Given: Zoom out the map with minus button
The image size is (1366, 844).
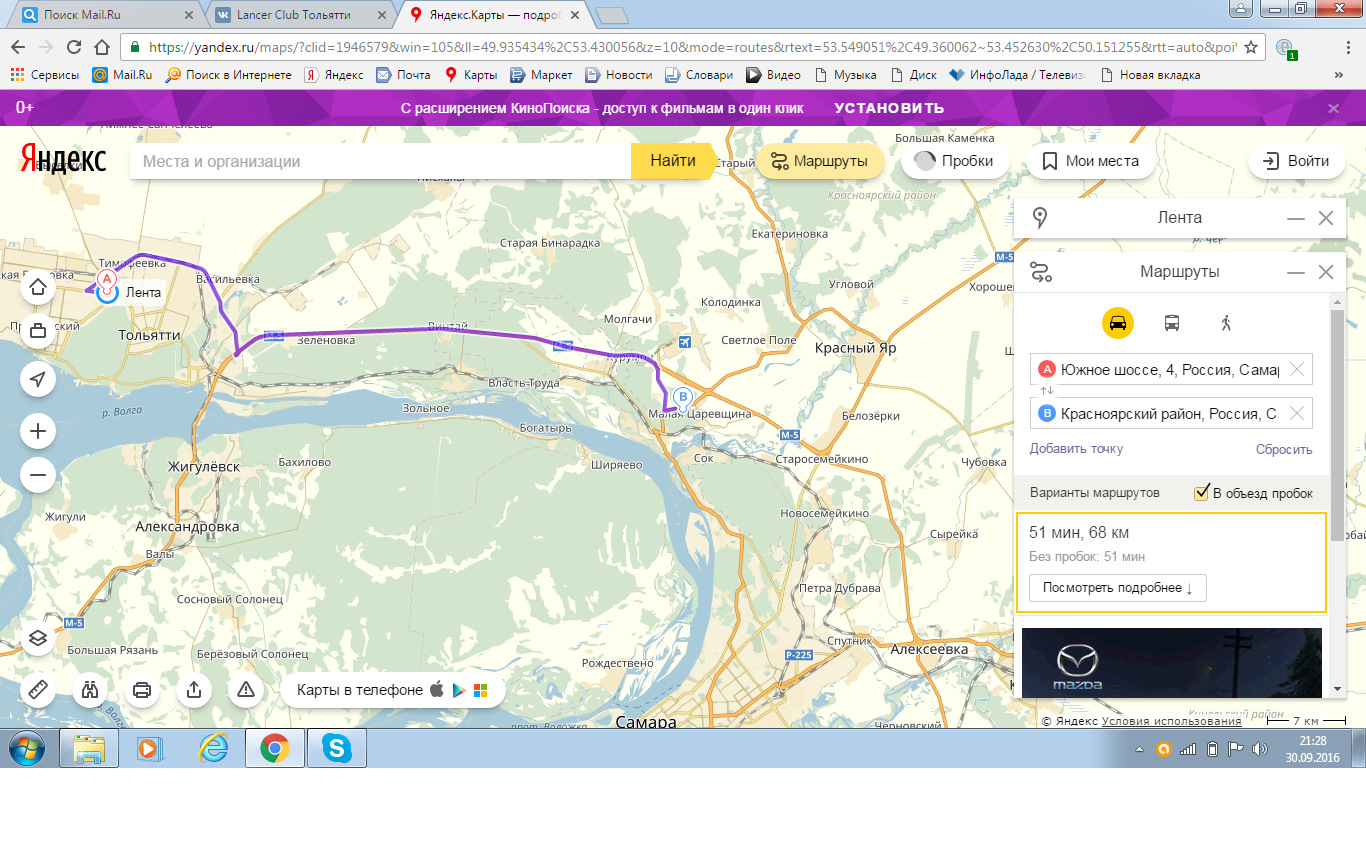Looking at the screenshot, I should [38, 475].
